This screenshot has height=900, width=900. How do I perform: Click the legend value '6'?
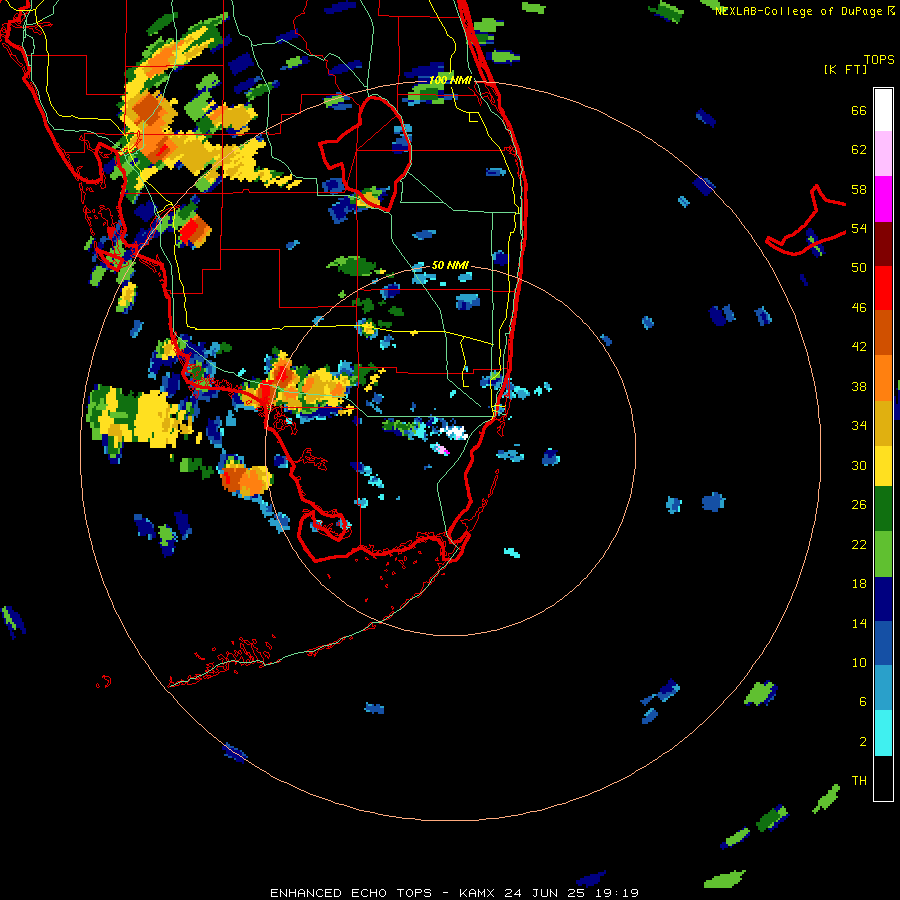(863, 701)
